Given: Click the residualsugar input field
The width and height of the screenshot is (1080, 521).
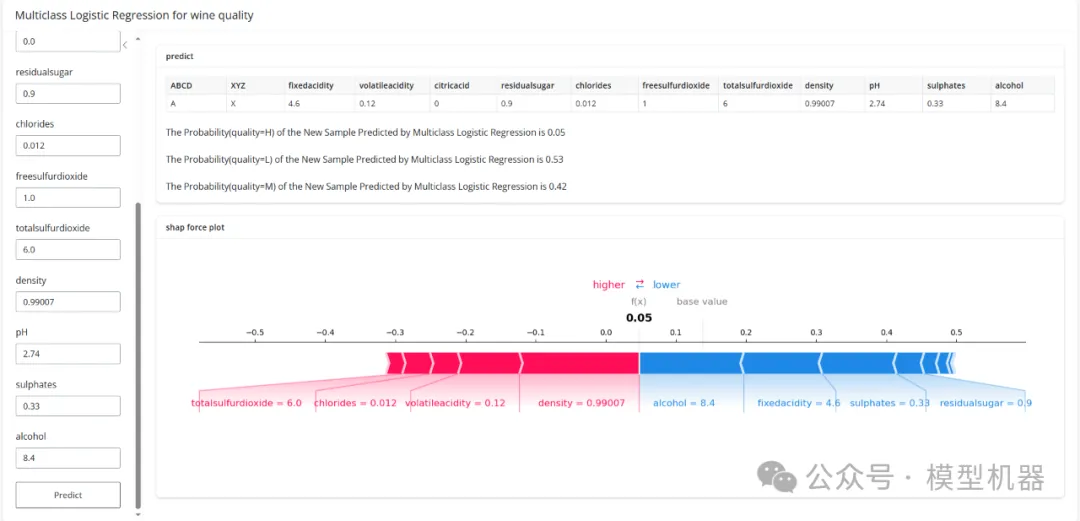Looking at the screenshot, I should point(68,93).
